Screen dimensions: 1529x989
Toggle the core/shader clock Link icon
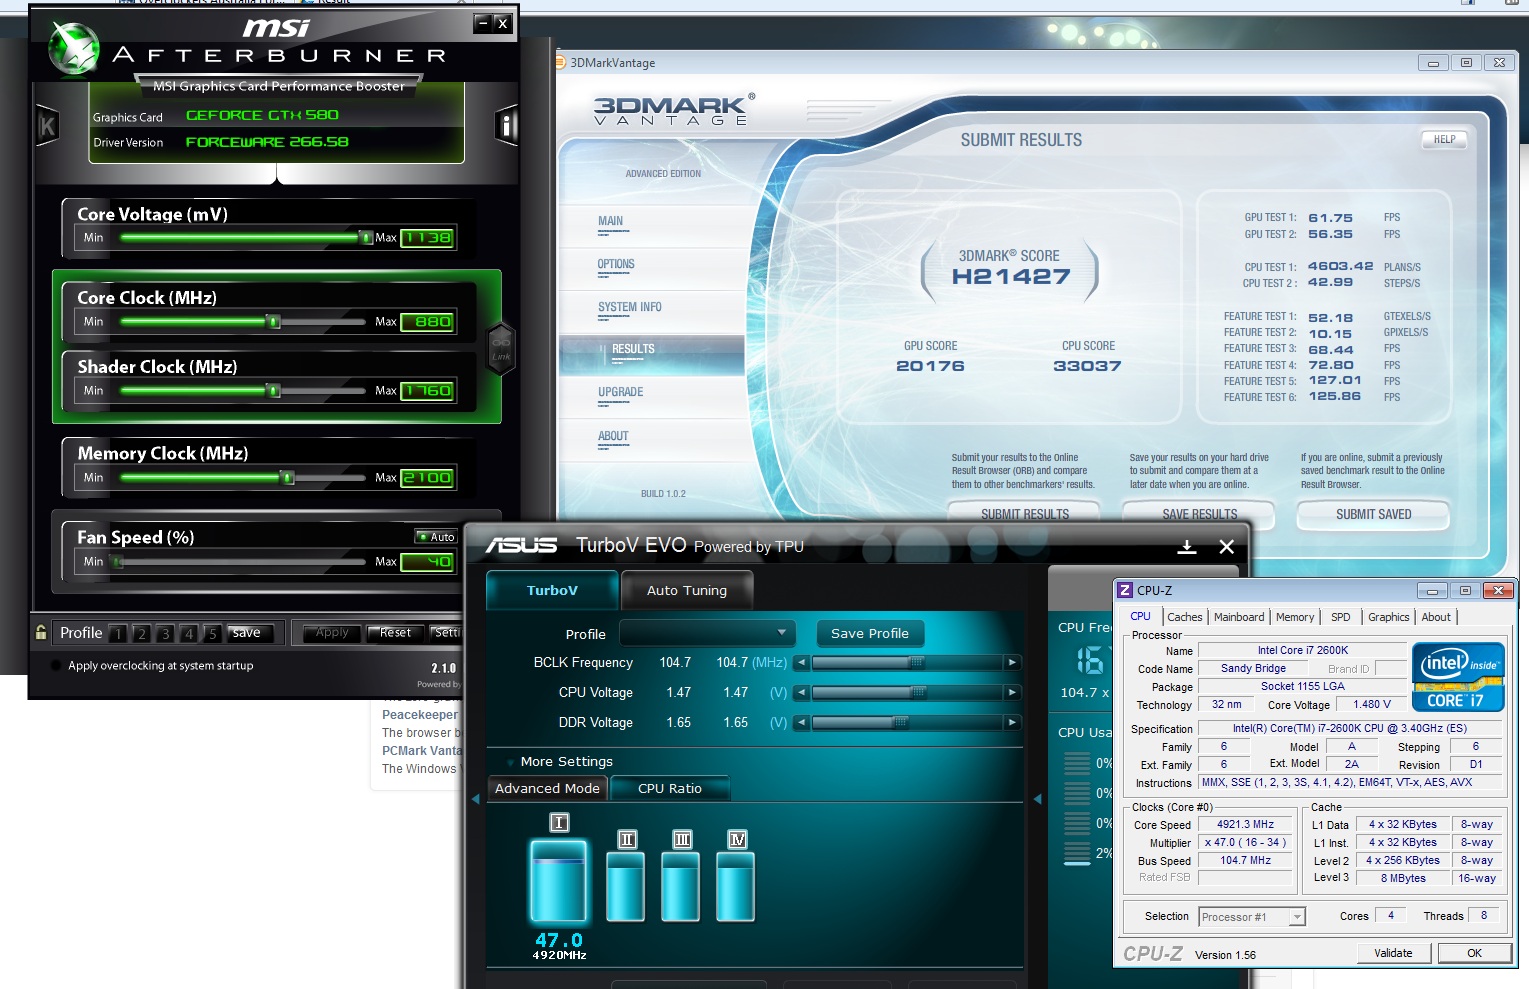point(501,347)
